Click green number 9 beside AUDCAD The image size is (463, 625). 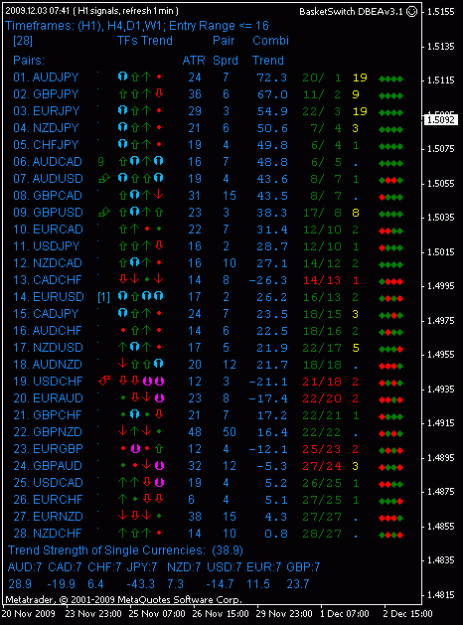click(101, 161)
